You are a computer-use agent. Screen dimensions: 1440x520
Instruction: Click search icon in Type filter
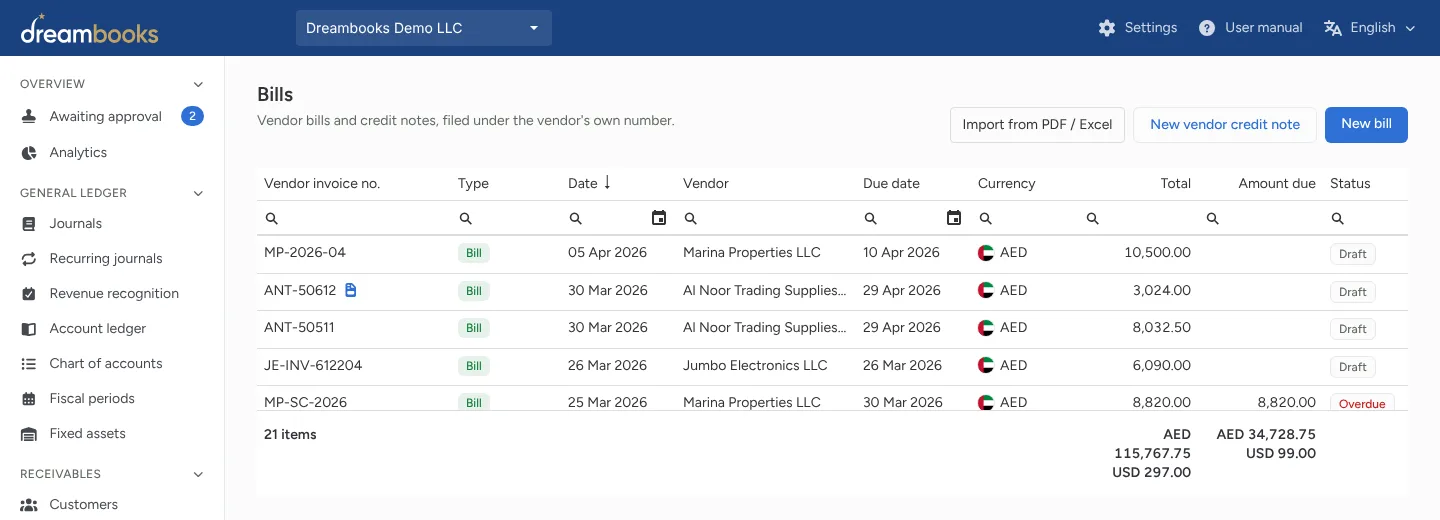coord(466,218)
